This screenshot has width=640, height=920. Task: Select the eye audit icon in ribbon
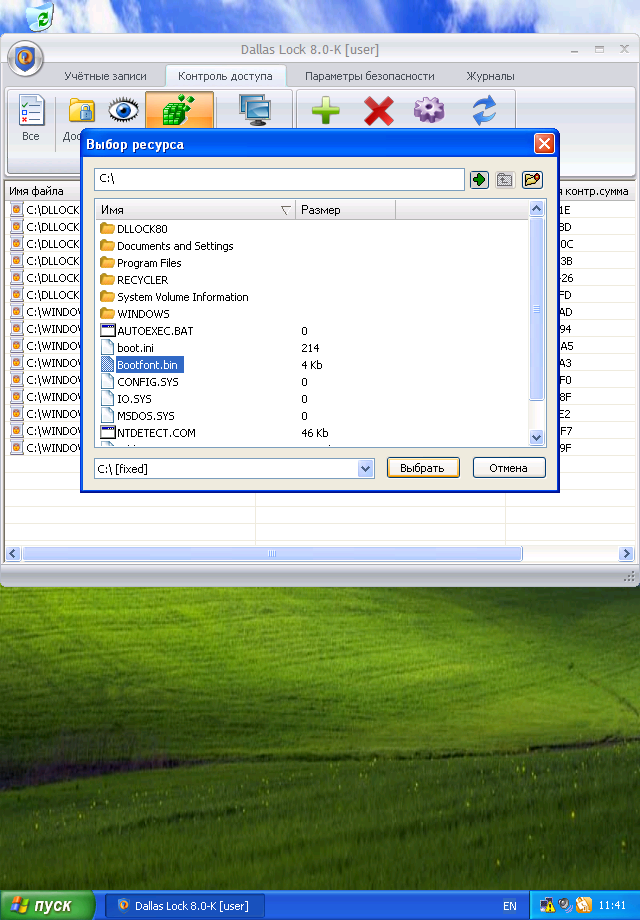(123, 110)
